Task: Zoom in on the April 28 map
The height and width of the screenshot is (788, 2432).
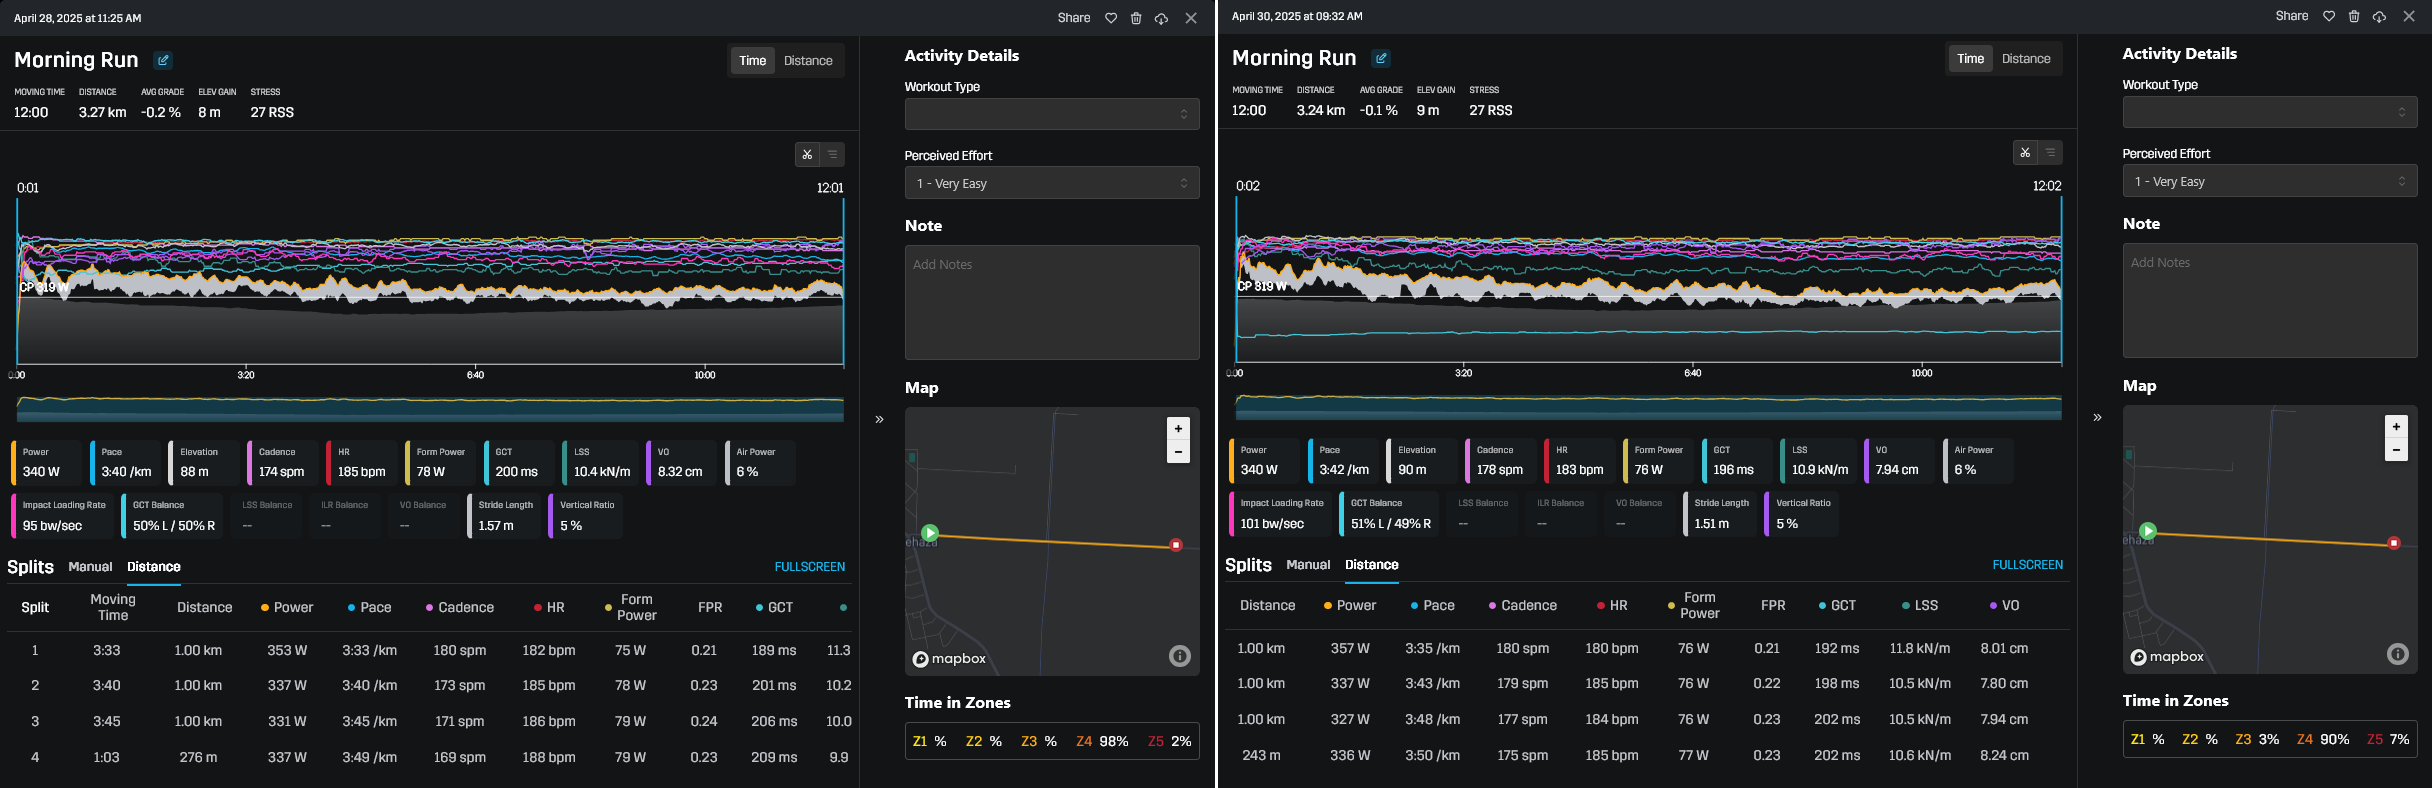Action: click(1178, 428)
